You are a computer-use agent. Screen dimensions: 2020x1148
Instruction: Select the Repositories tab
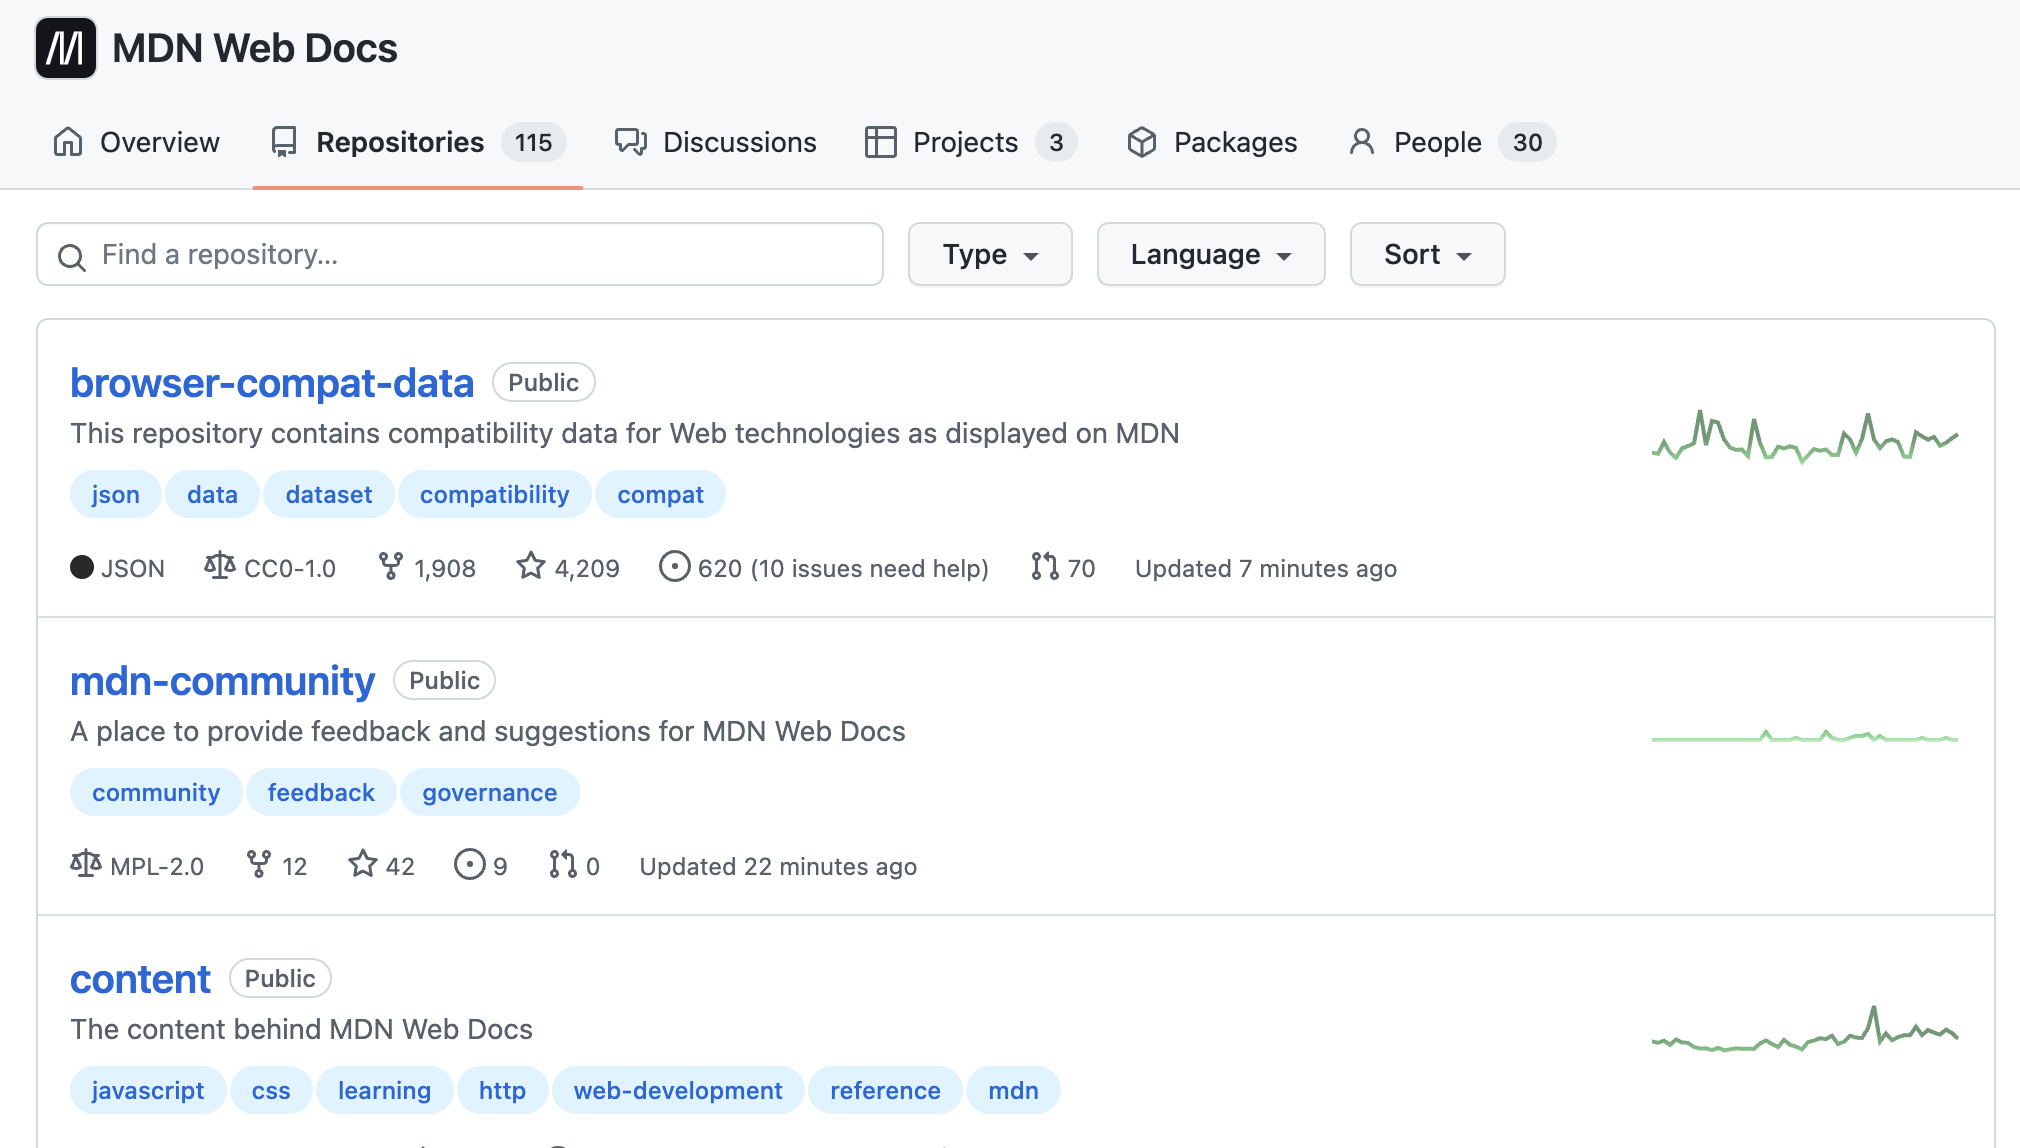click(418, 142)
